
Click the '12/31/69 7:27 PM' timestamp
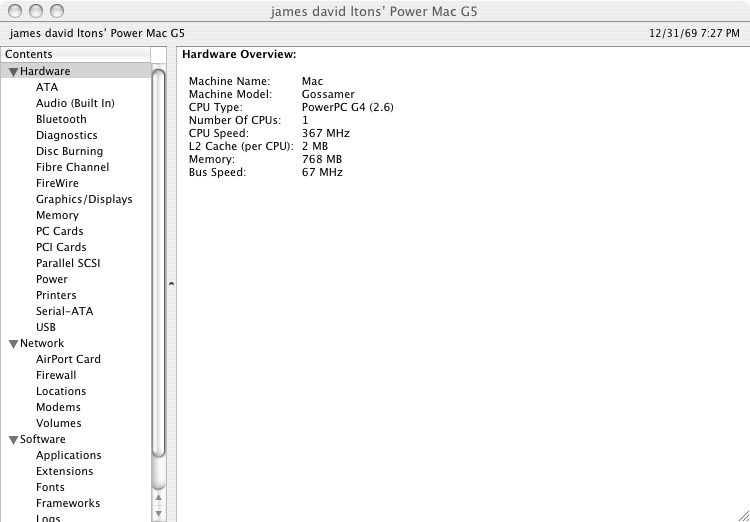pyautogui.click(x=695, y=33)
